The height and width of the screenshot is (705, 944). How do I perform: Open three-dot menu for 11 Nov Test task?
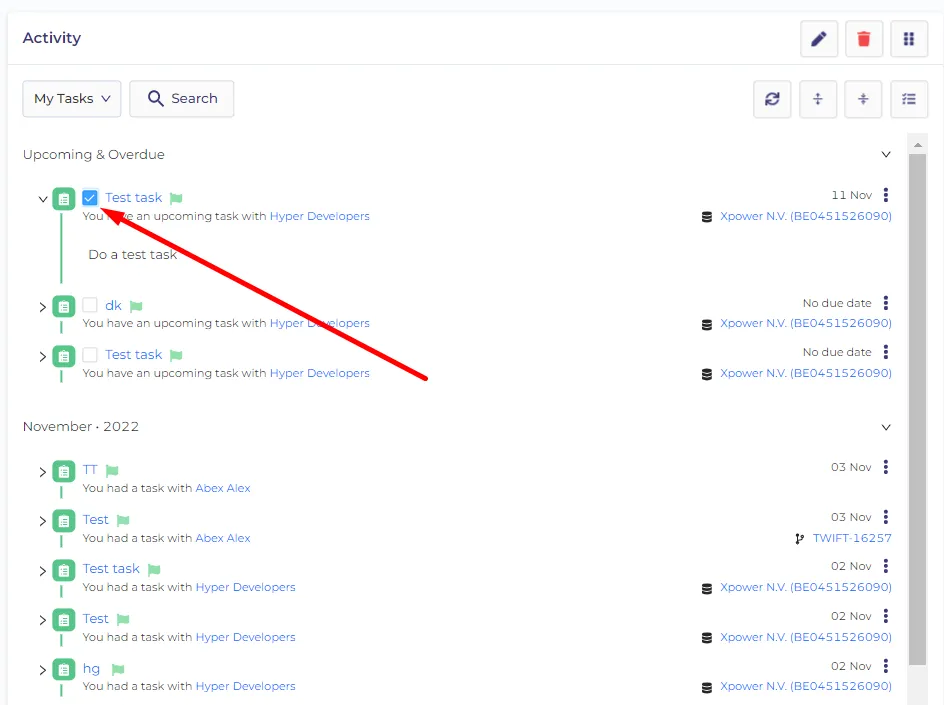[886, 195]
